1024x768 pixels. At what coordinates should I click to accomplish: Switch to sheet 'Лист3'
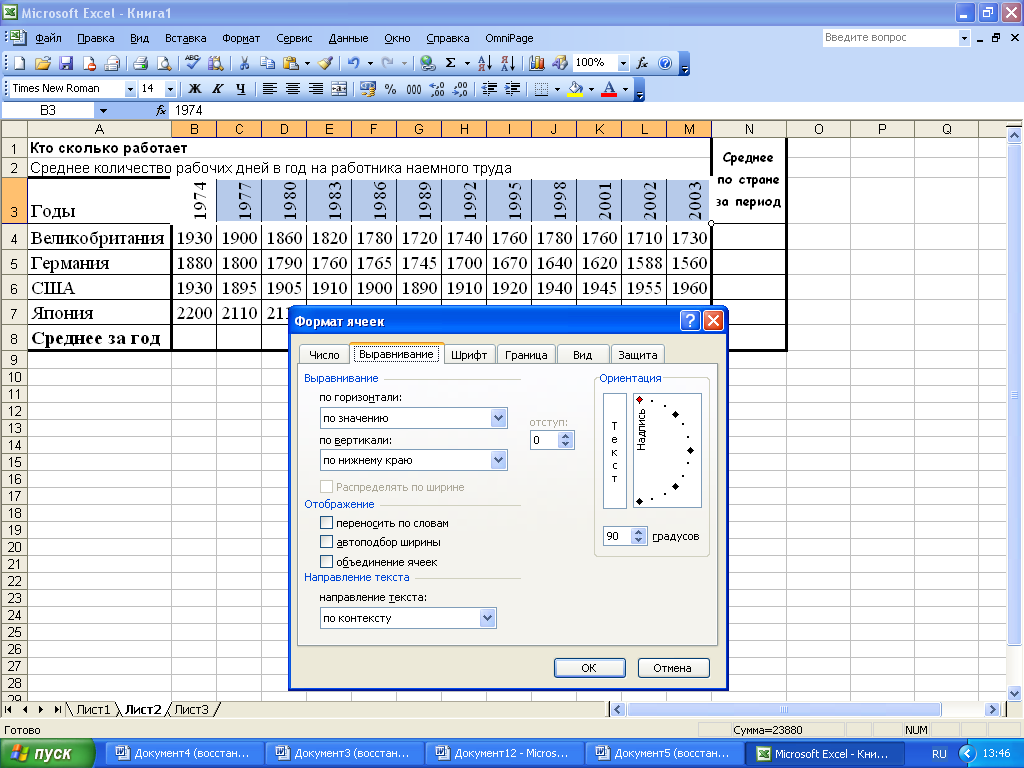click(191, 709)
